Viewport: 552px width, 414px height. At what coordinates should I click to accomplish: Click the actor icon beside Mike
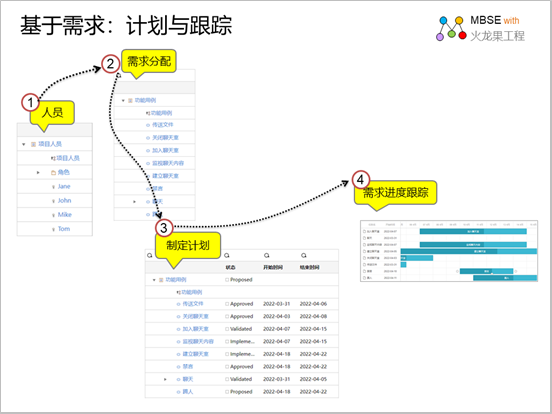click(54, 215)
